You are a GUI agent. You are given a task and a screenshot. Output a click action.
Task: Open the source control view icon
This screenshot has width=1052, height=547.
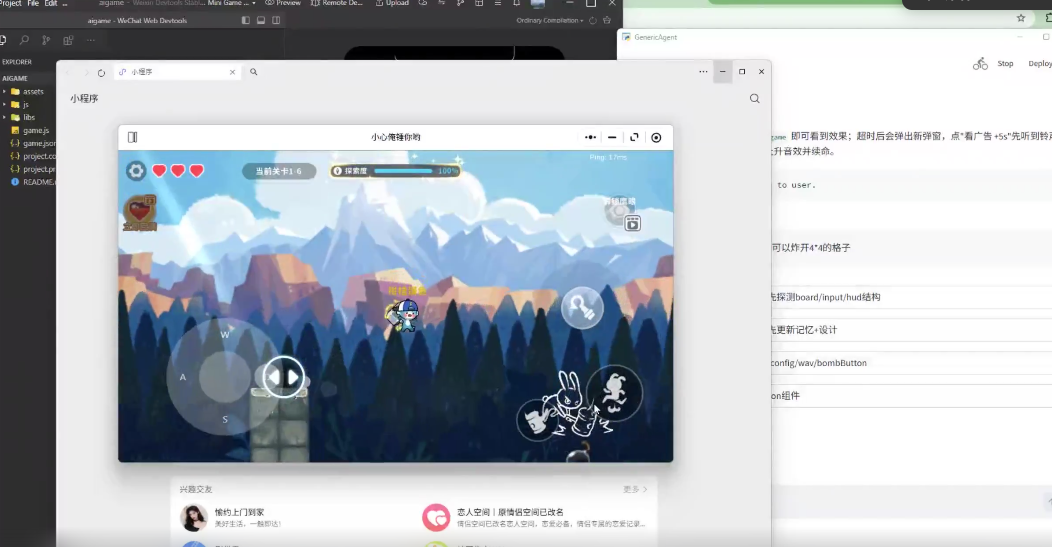(46, 40)
